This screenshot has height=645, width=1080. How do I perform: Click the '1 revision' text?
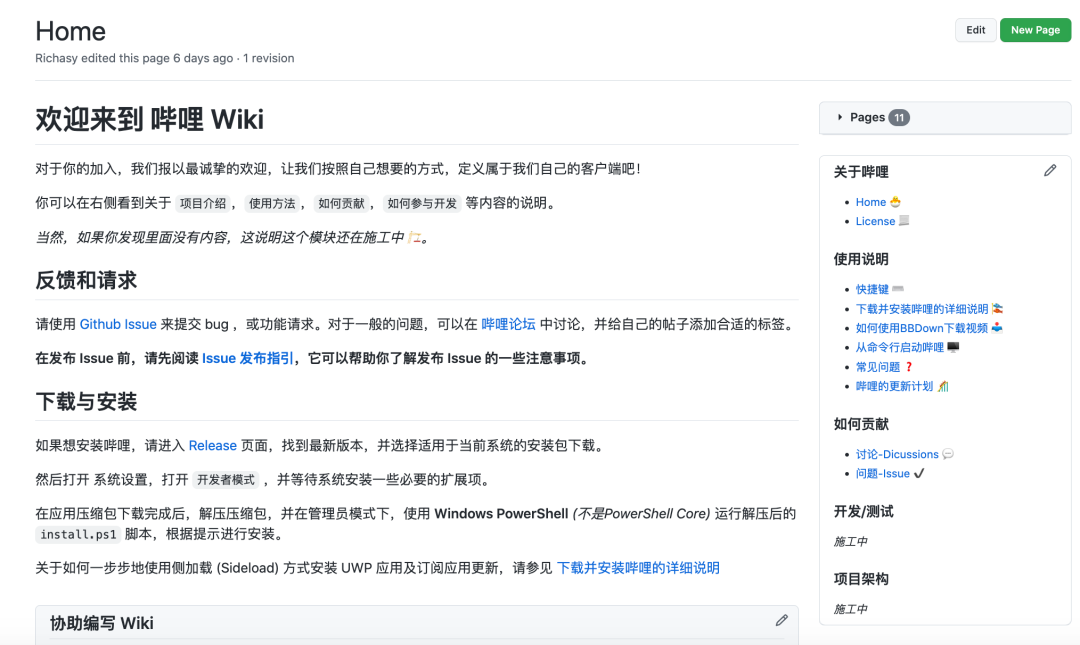click(269, 58)
